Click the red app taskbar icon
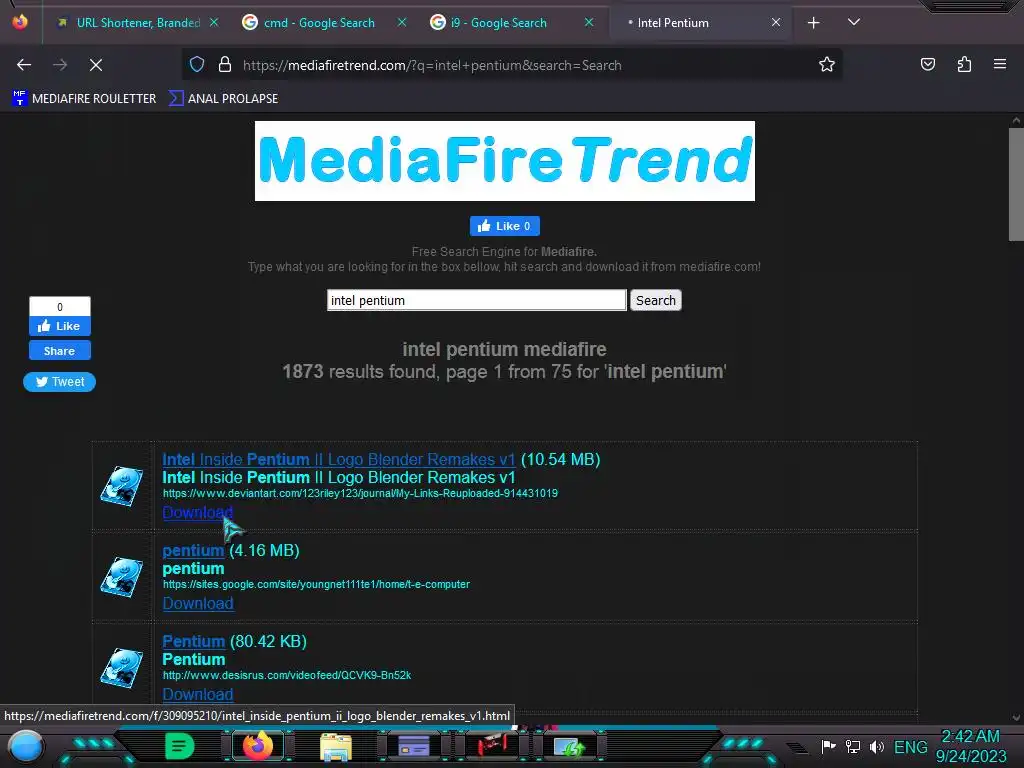1024x768 pixels. 491,746
